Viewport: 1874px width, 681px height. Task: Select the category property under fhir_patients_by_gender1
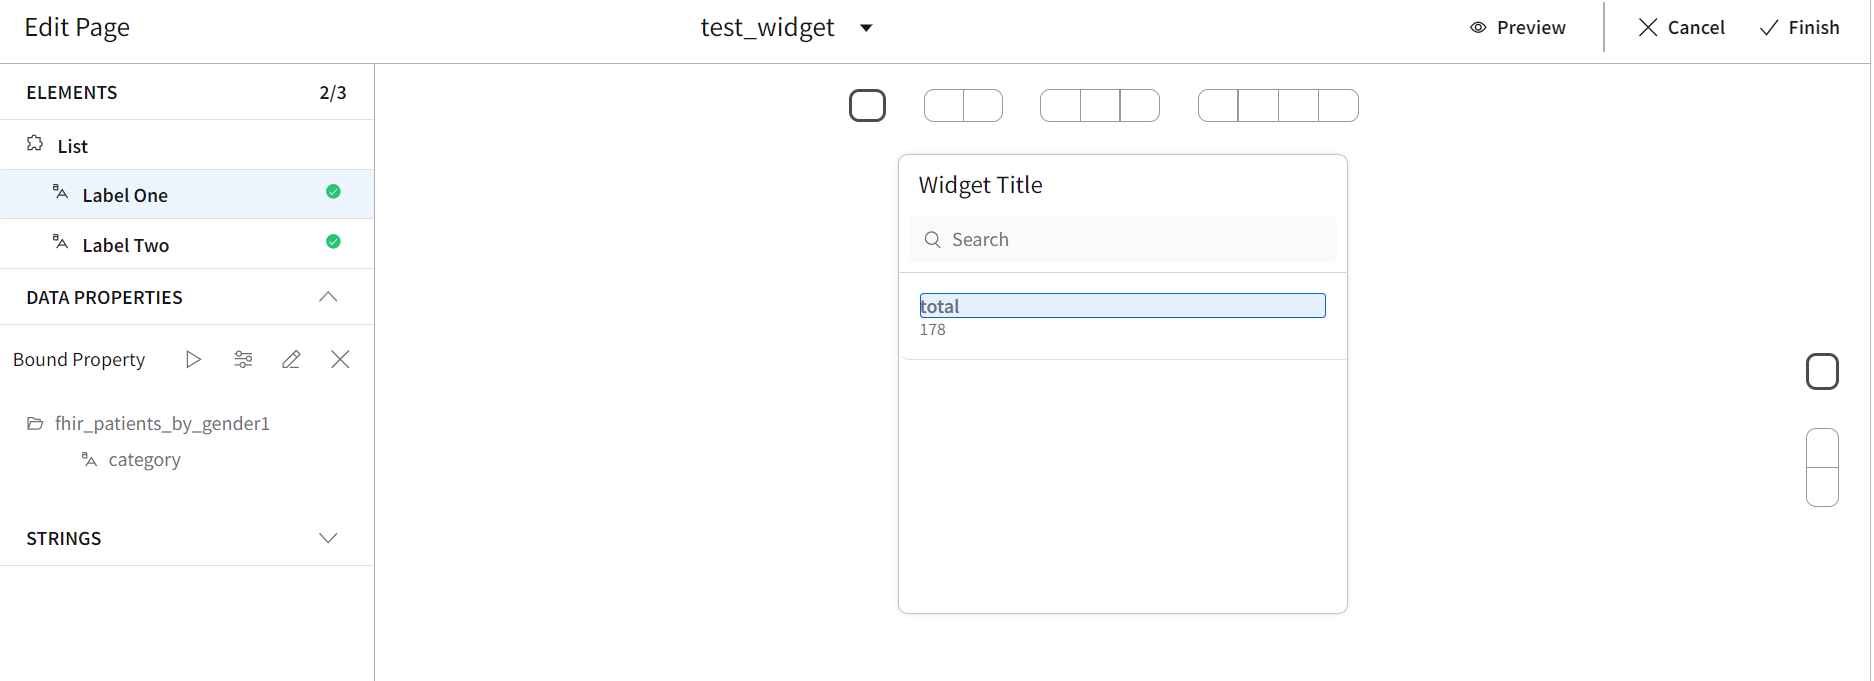(144, 460)
